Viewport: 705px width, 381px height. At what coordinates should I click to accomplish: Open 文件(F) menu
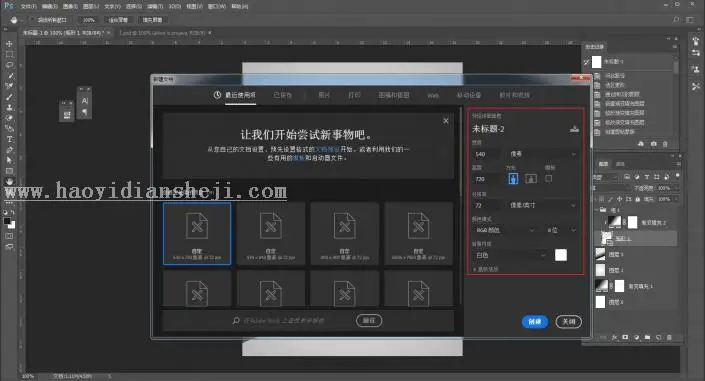[x=28, y=6]
